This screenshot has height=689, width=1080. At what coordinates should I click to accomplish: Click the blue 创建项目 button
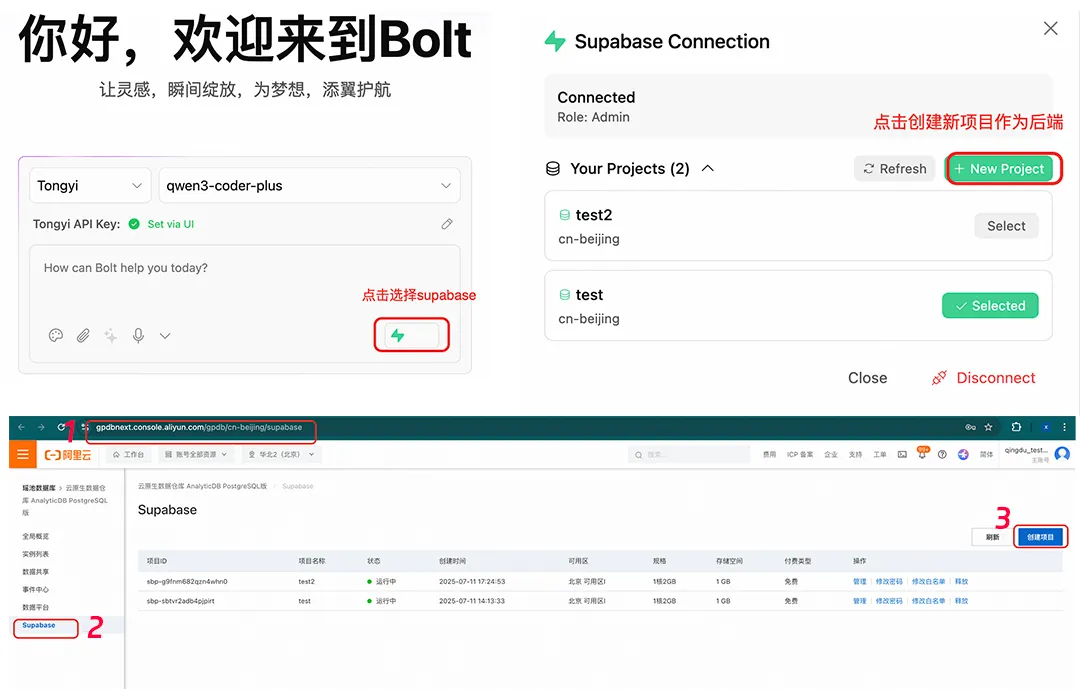tap(1040, 537)
